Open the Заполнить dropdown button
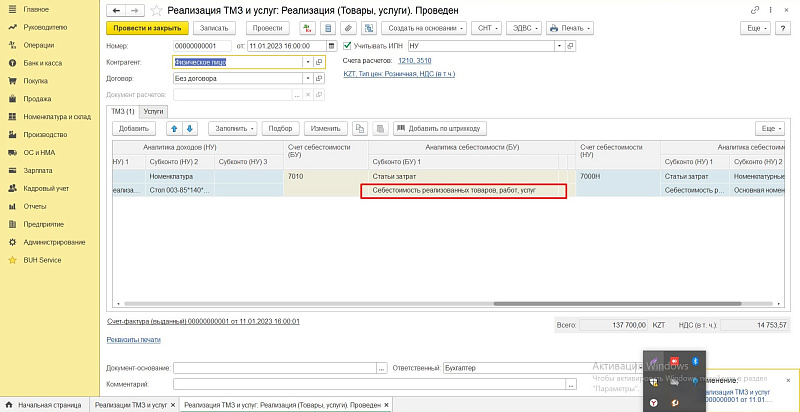800x412 pixels. (x=235, y=128)
